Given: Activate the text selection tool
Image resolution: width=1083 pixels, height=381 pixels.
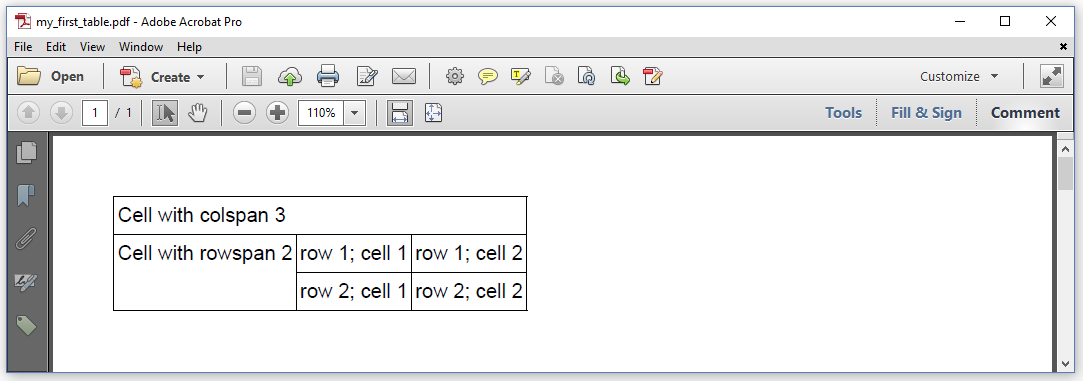Looking at the screenshot, I should (165, 113).
